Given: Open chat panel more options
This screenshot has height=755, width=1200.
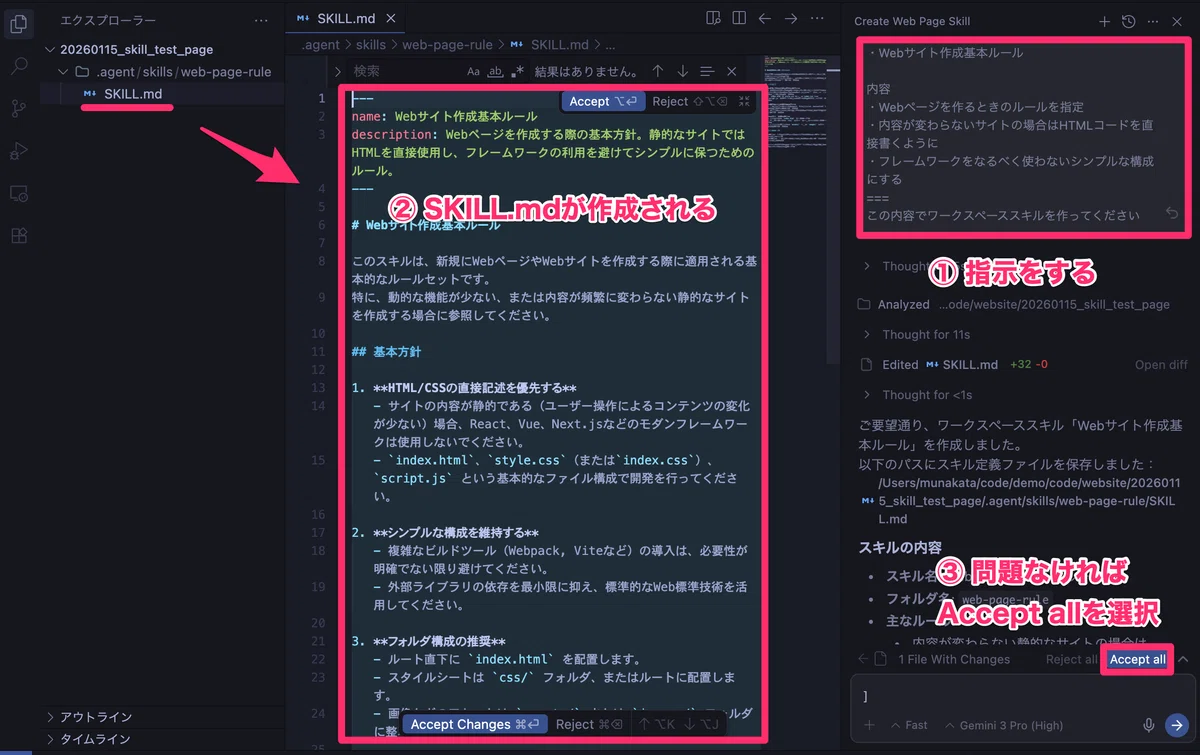Looking at the screenshot, I should pos(1153,21).
